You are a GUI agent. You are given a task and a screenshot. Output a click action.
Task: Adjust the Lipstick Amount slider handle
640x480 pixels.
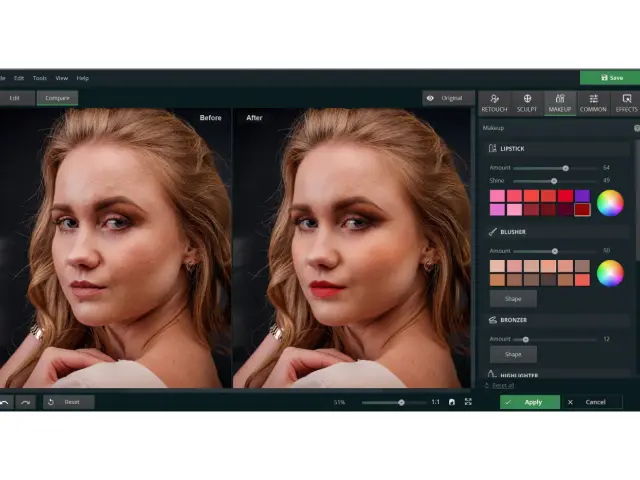(565, 168)
